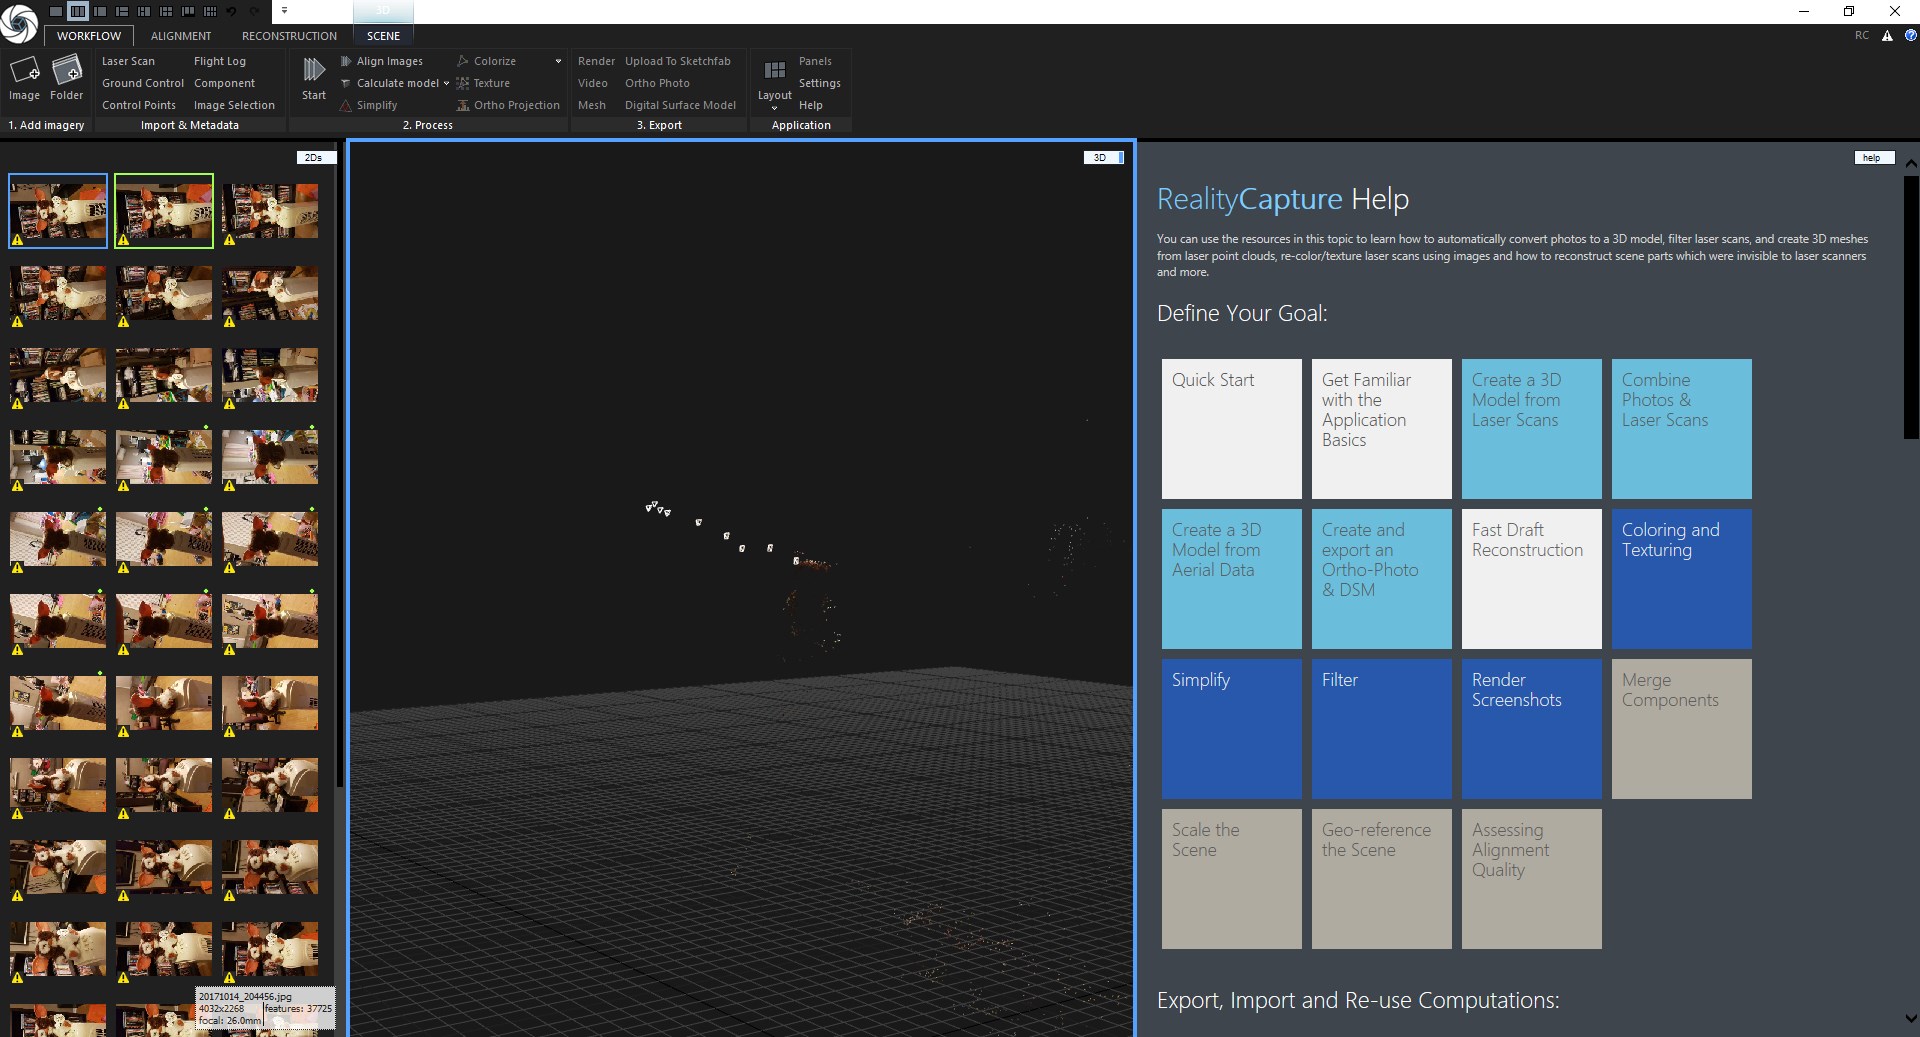Image resolution: width=1920 pixels, height=1037 pixels.
Task: Select the eight-pane grid layout icon
Action: pos(210,11)
